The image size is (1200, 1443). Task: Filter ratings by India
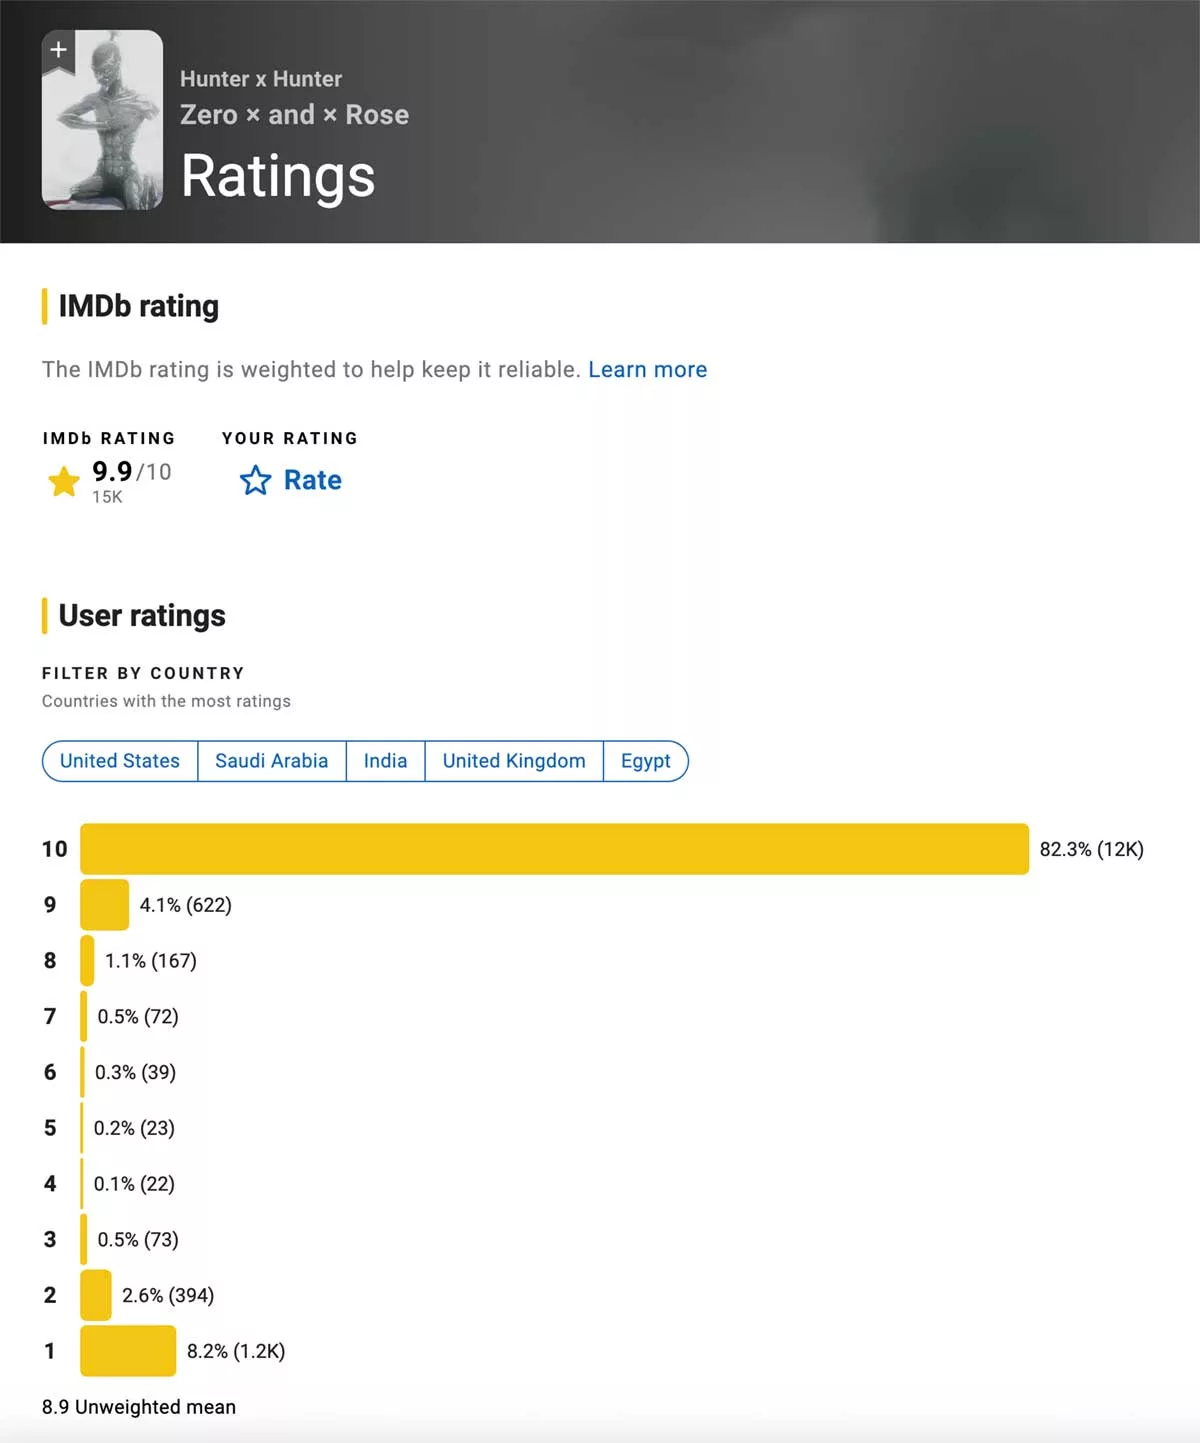coord(385,761)
